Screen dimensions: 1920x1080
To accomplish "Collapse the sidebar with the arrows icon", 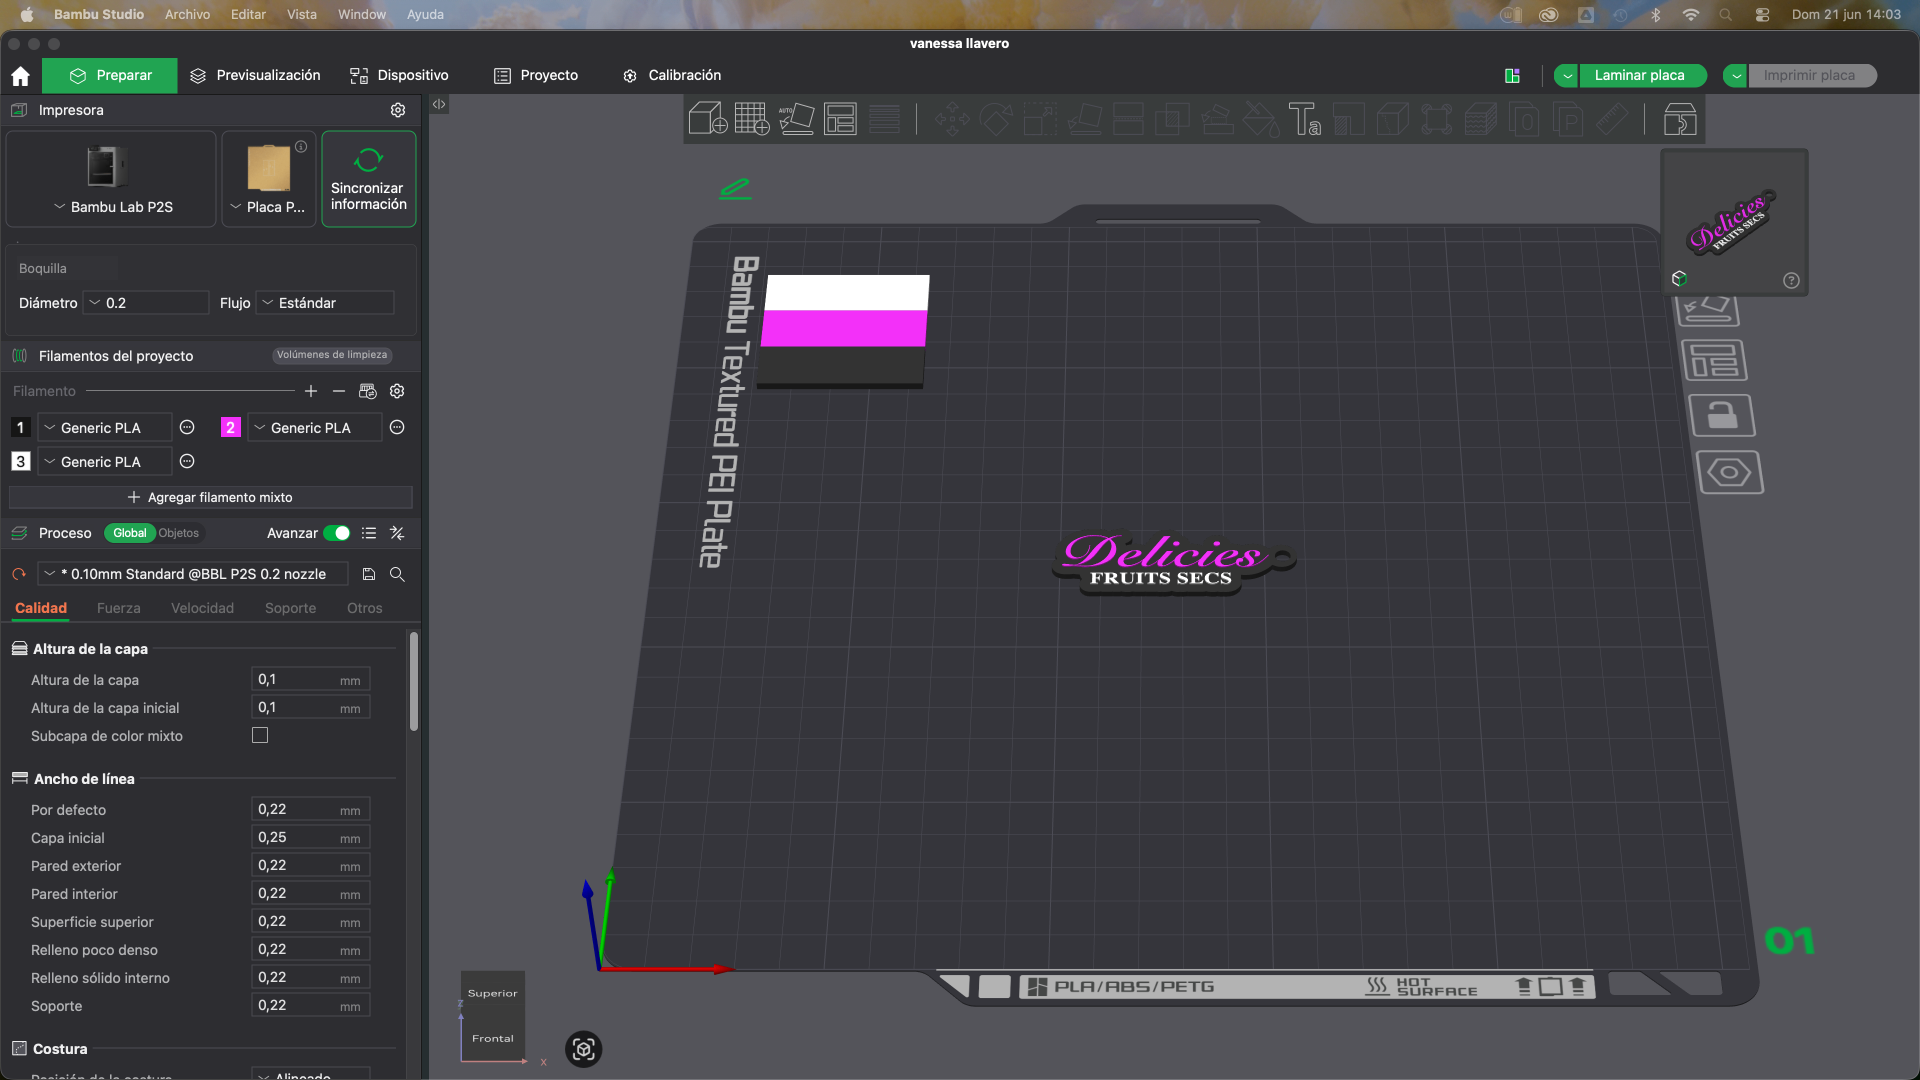I will point(439,104).
